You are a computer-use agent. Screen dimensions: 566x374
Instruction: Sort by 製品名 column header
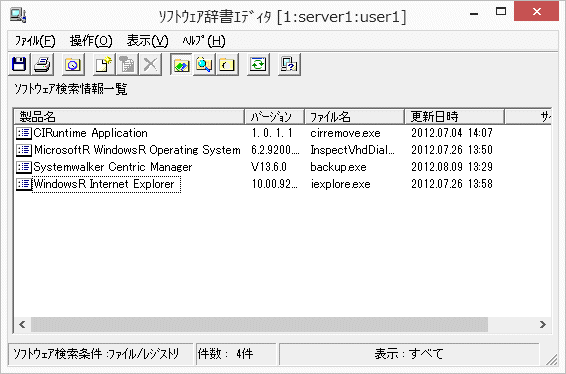point(129,117)
